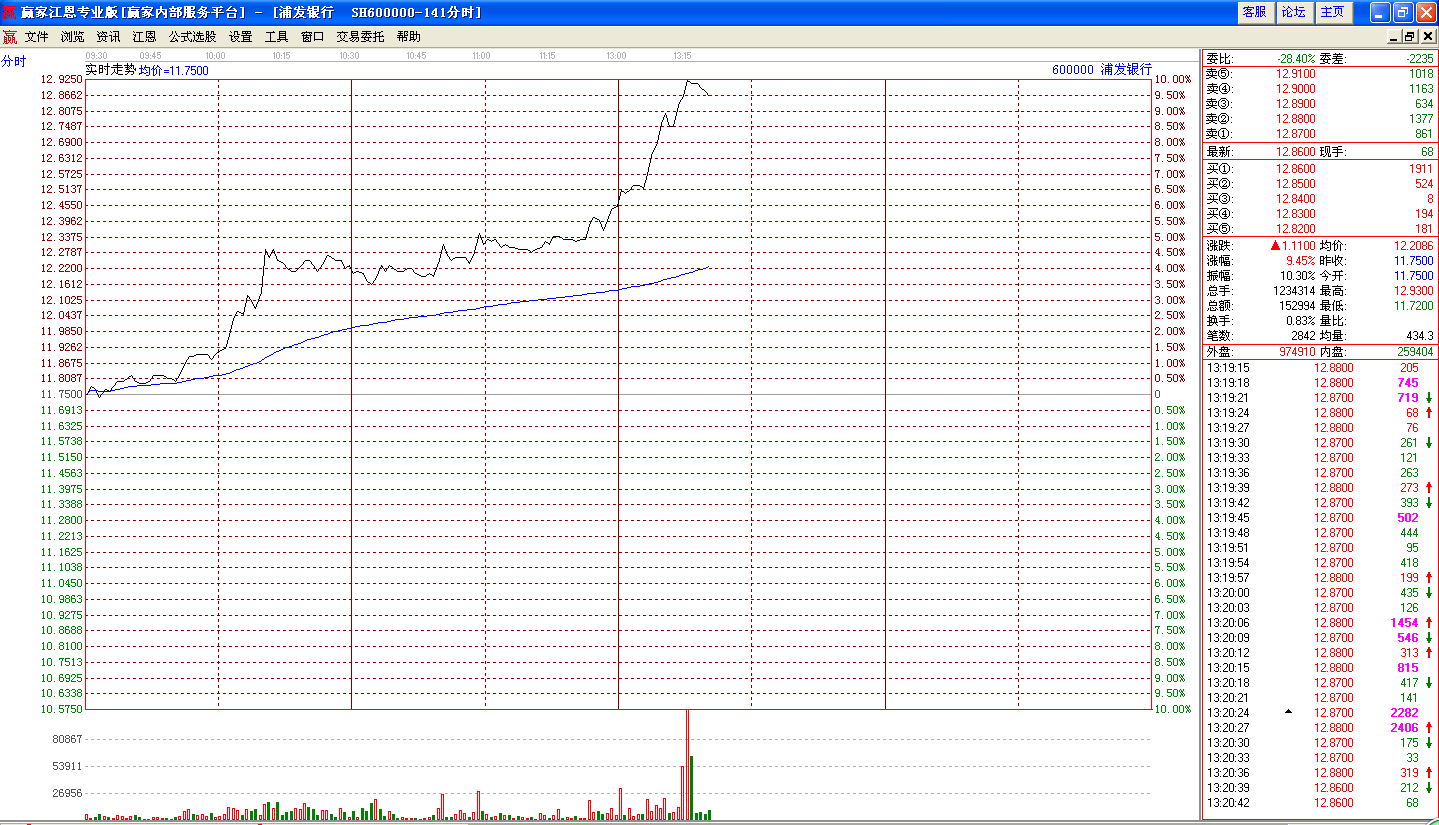Click the 委比 value -28.40%
This screenshot has width=1439, height=825.
click(1295, 59)
